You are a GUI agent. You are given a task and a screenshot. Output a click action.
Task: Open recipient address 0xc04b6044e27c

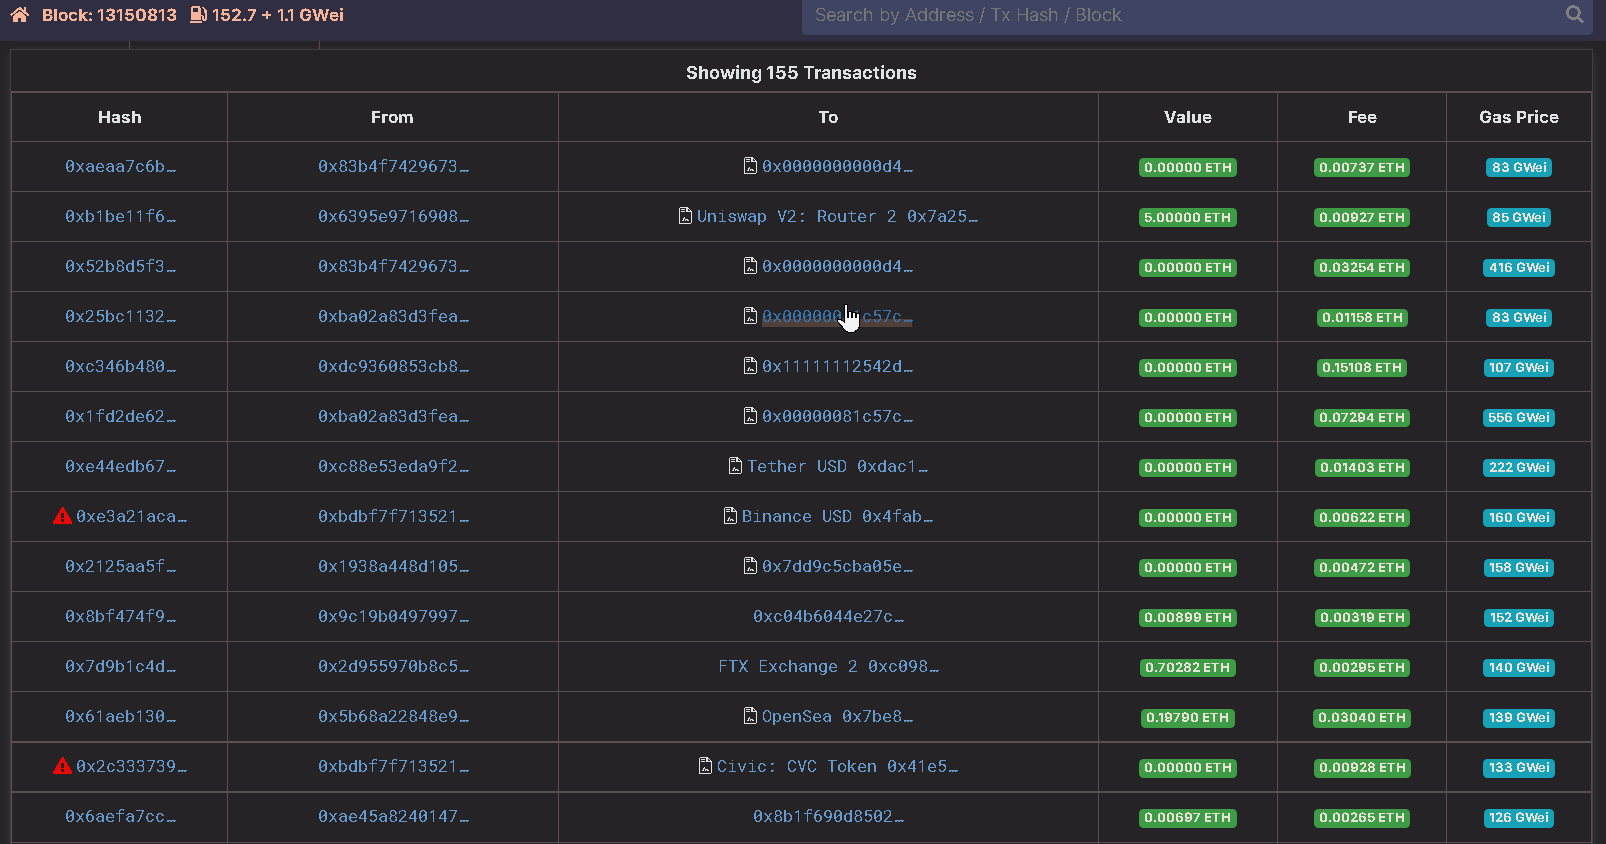(828, 617)
